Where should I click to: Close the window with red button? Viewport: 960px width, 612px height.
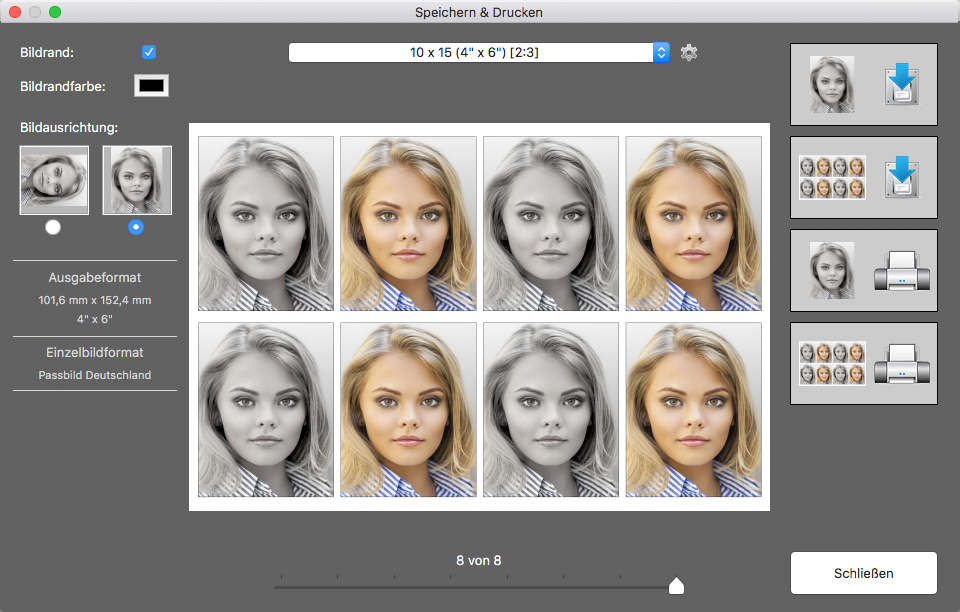coord(15,12)
